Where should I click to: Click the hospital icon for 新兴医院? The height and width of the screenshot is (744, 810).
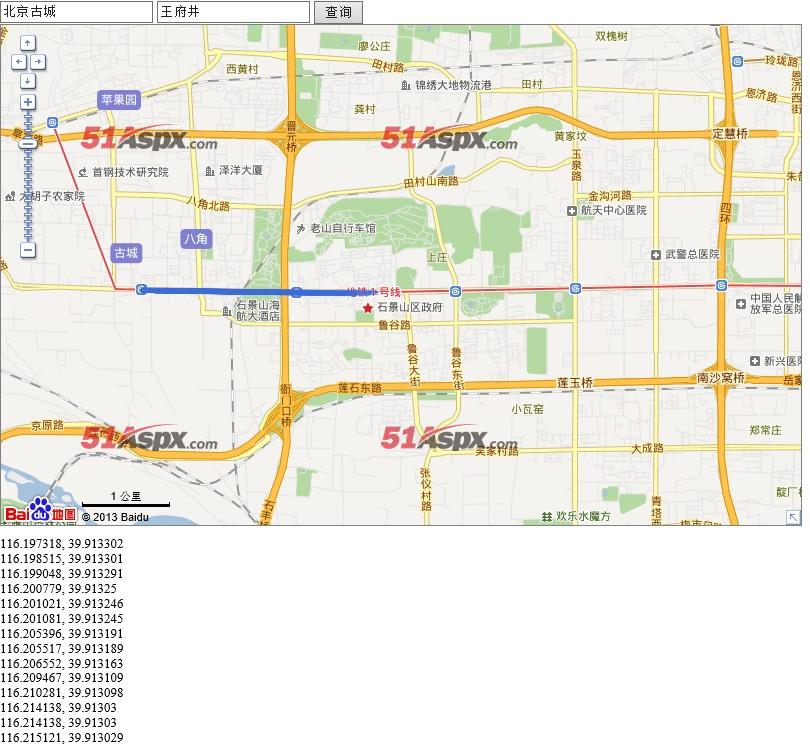(755, 361)
